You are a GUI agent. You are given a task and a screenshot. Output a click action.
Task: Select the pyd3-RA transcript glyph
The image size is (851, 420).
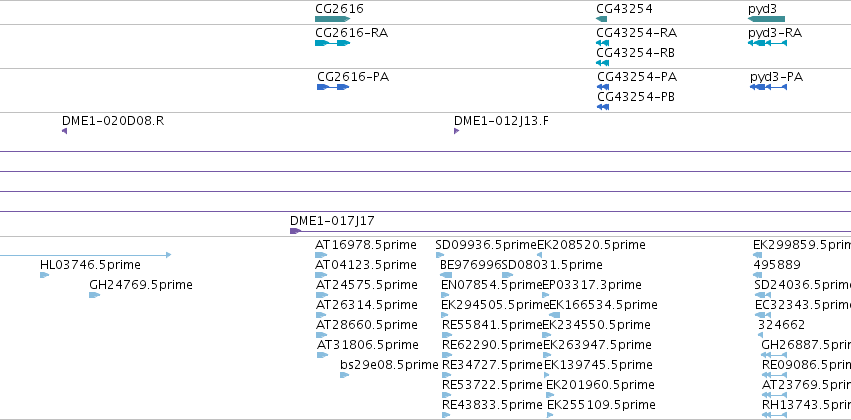click(x=767, y=43)
